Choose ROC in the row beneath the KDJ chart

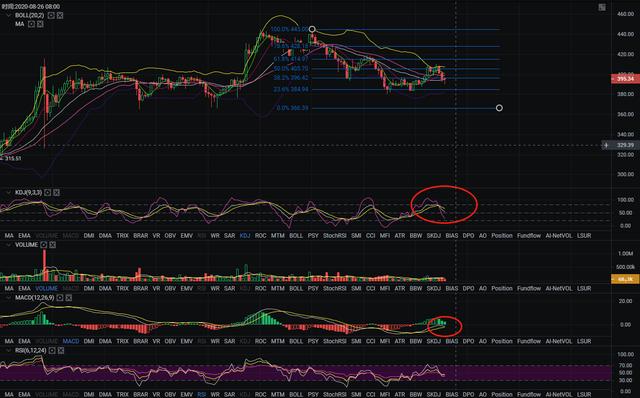(260, 236)
